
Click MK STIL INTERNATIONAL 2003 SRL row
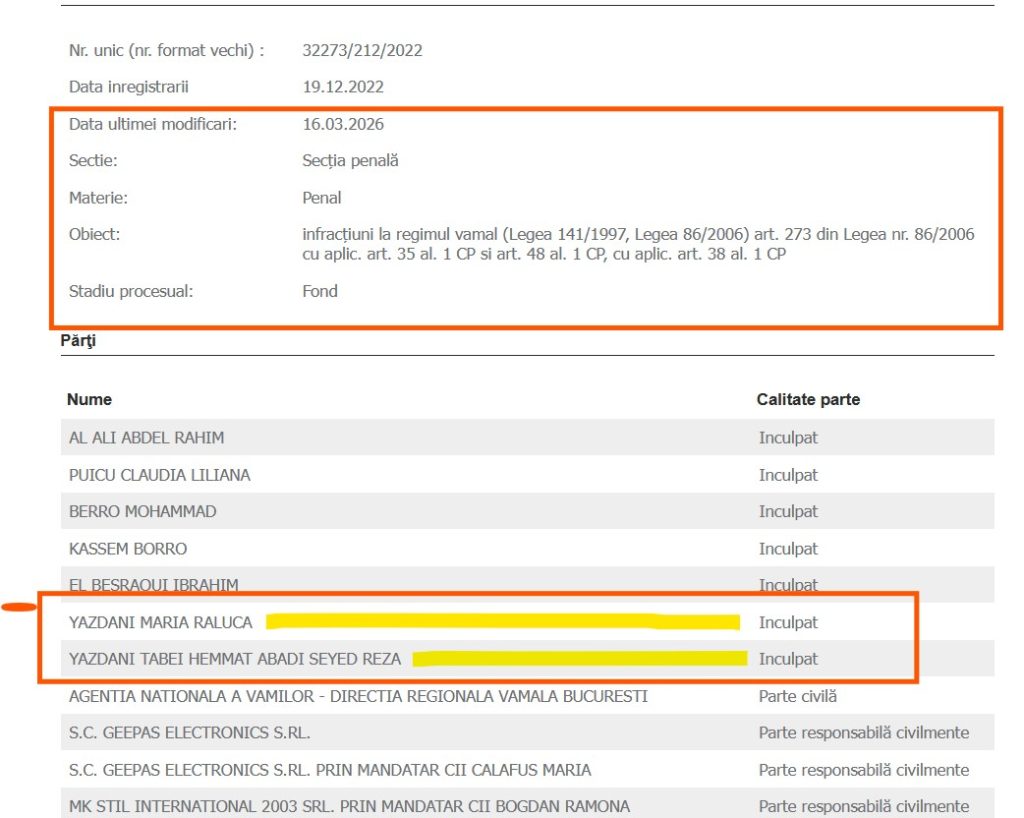coord(528,804)
